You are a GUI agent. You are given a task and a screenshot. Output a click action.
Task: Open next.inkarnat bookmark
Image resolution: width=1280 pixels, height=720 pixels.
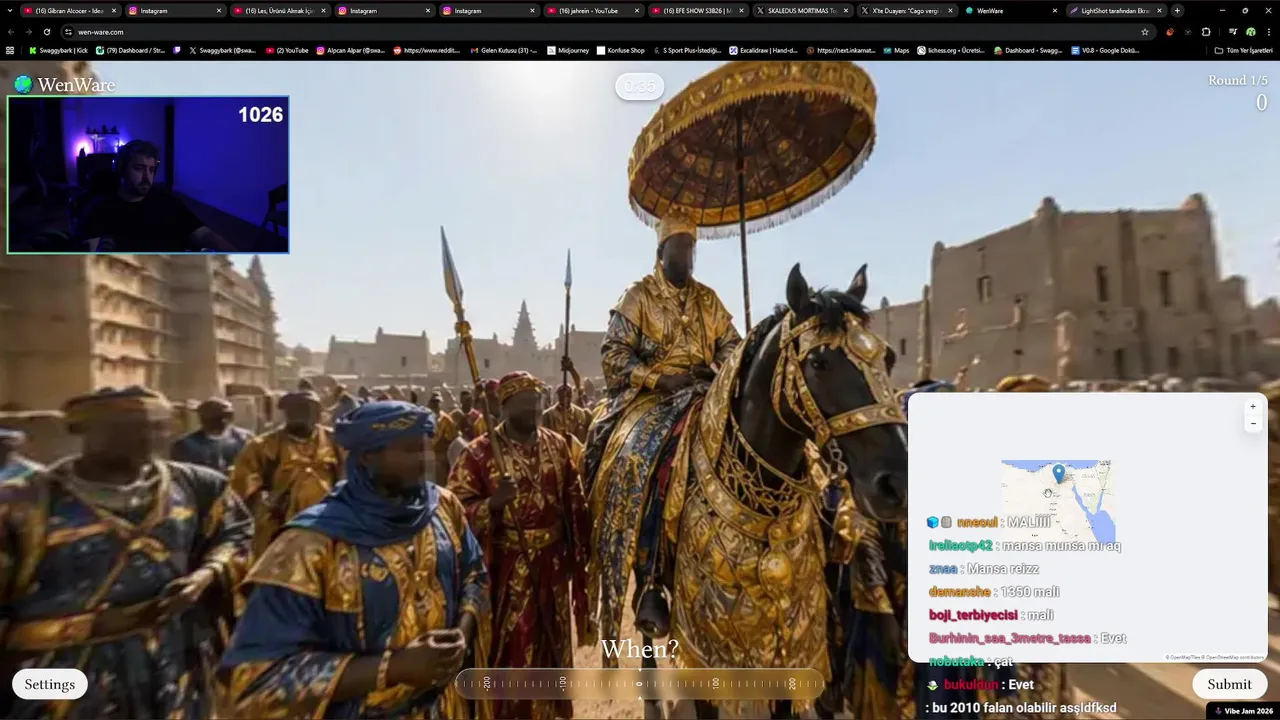pyautogui.click(x=841, y=50)
